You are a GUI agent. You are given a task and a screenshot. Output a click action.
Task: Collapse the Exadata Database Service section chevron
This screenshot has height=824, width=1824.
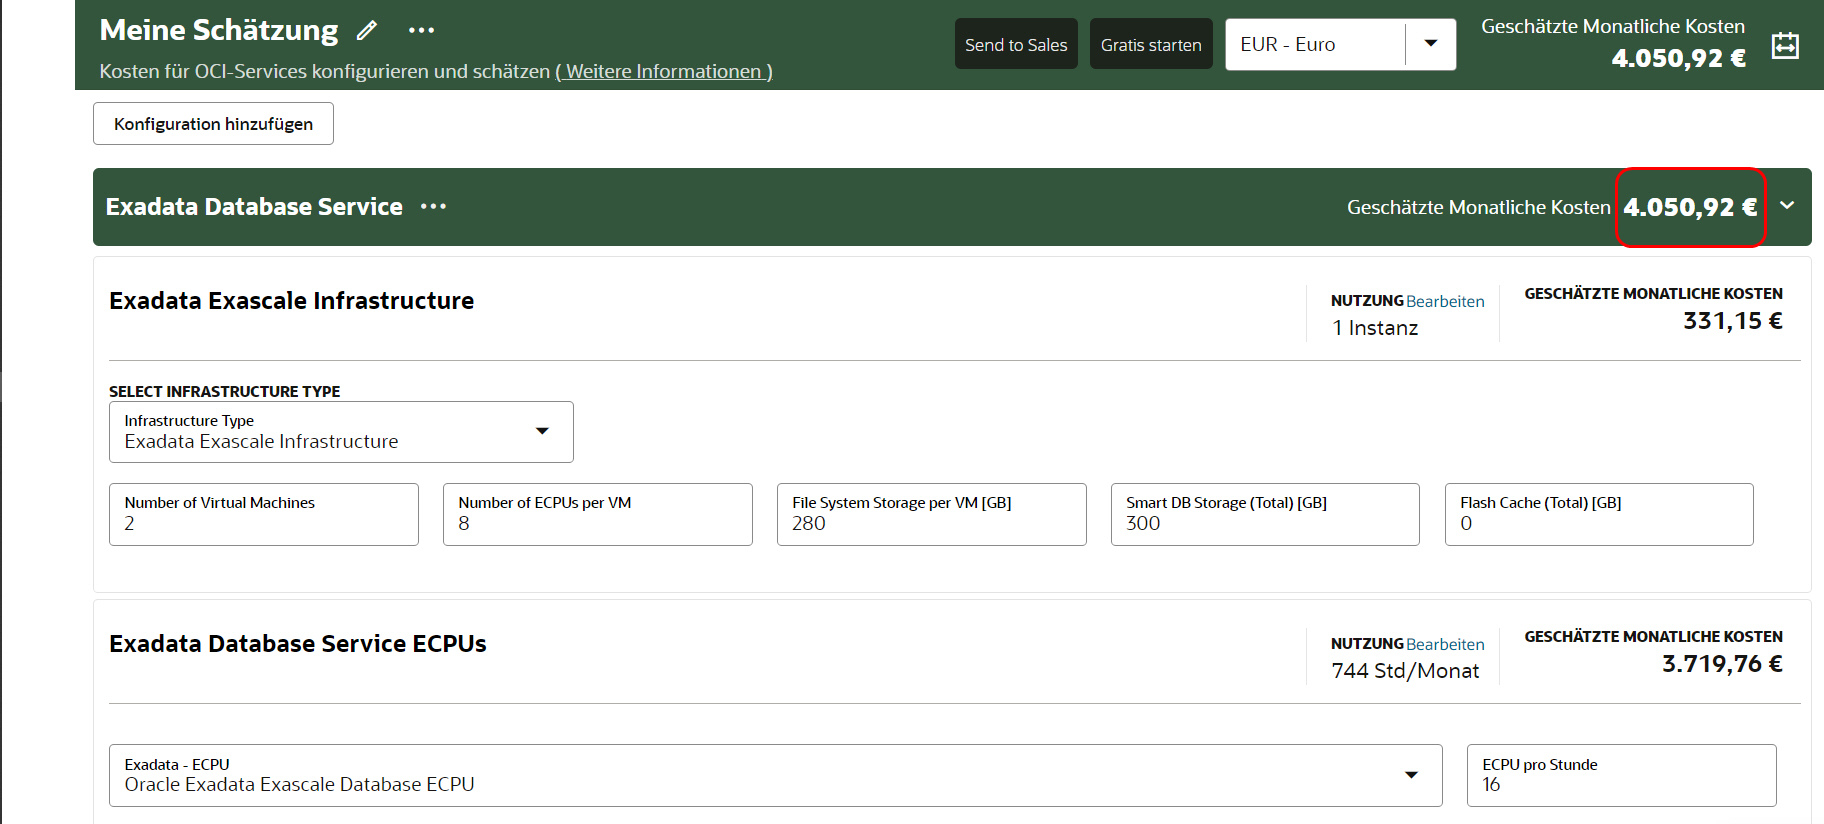(x=1787, y=206)
